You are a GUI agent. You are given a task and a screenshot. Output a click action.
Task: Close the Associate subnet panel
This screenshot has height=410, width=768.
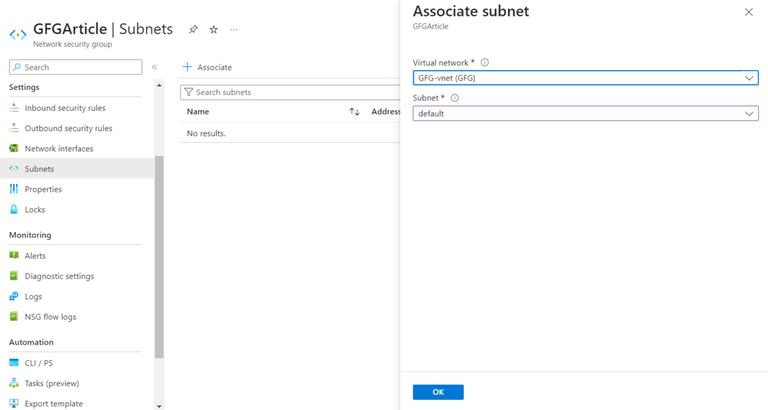point(749,12)
